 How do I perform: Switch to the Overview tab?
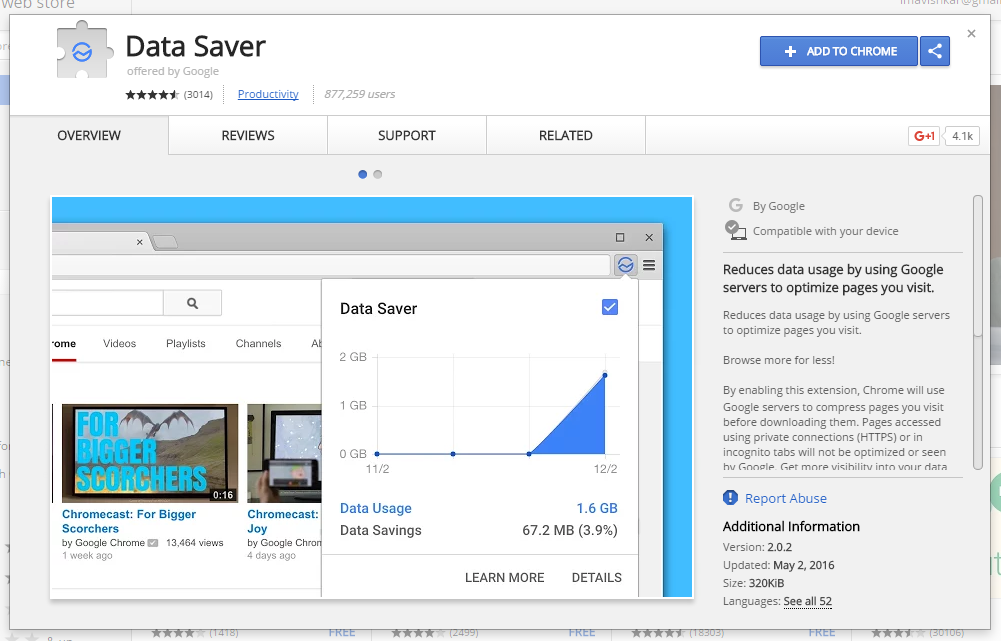coord(89,135)
